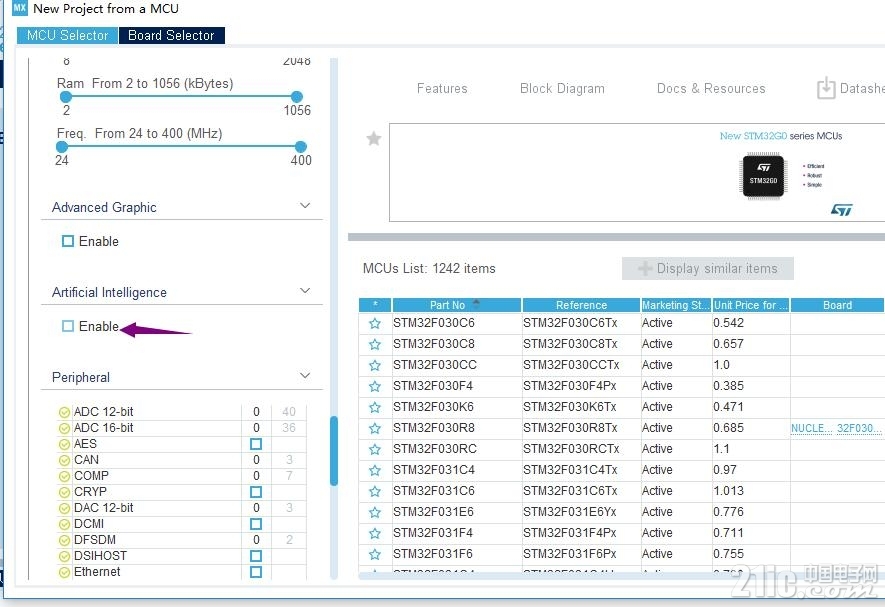
Task: Click the gray star beside the banner
Action: click(374, 138)
